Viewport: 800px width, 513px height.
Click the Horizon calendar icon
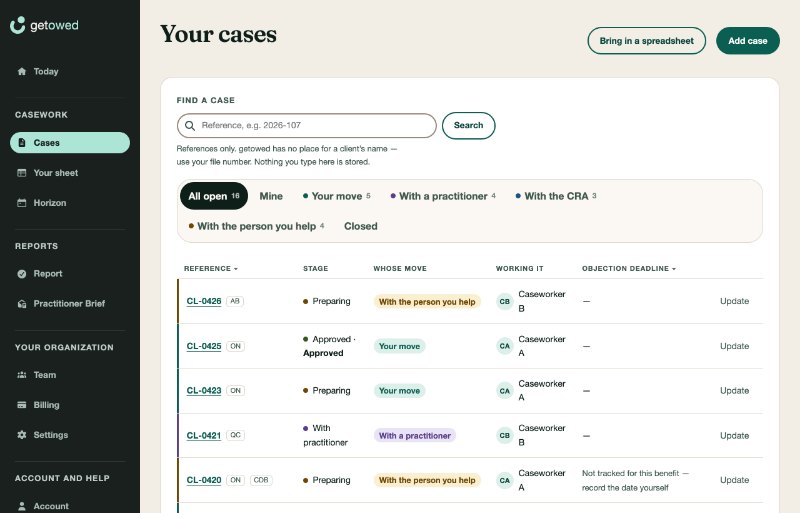click(21, 203)
